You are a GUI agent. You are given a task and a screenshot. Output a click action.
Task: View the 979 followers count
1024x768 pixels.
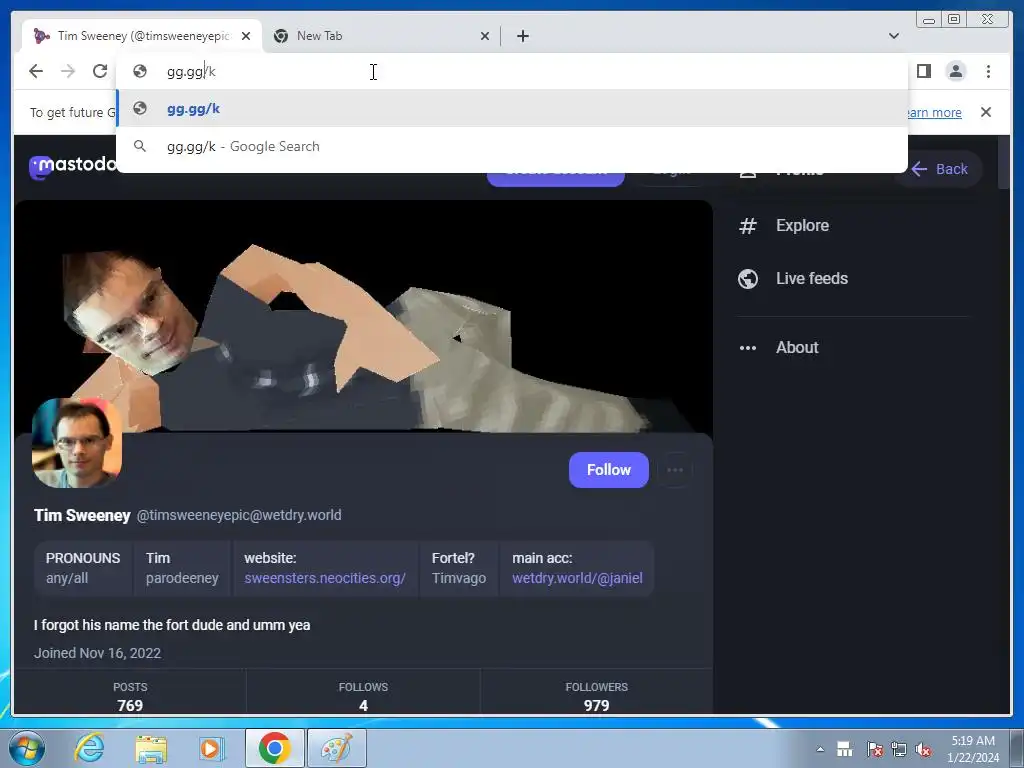596,696
